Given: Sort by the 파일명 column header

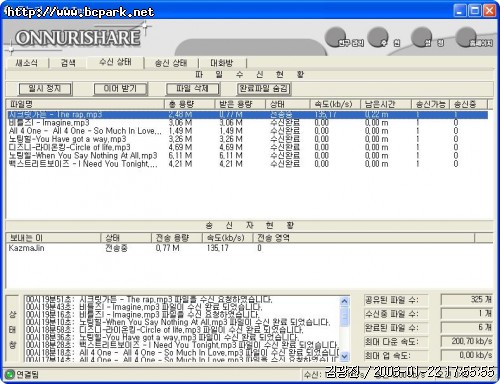Looking at the screenshot, I should (86, 104).
